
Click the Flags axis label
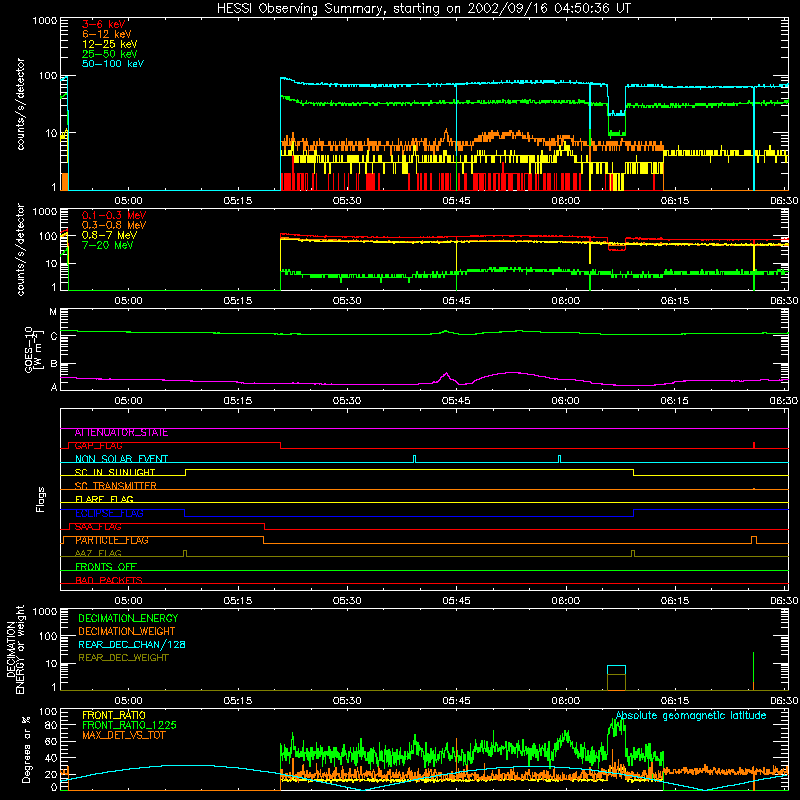pos(41,499)
